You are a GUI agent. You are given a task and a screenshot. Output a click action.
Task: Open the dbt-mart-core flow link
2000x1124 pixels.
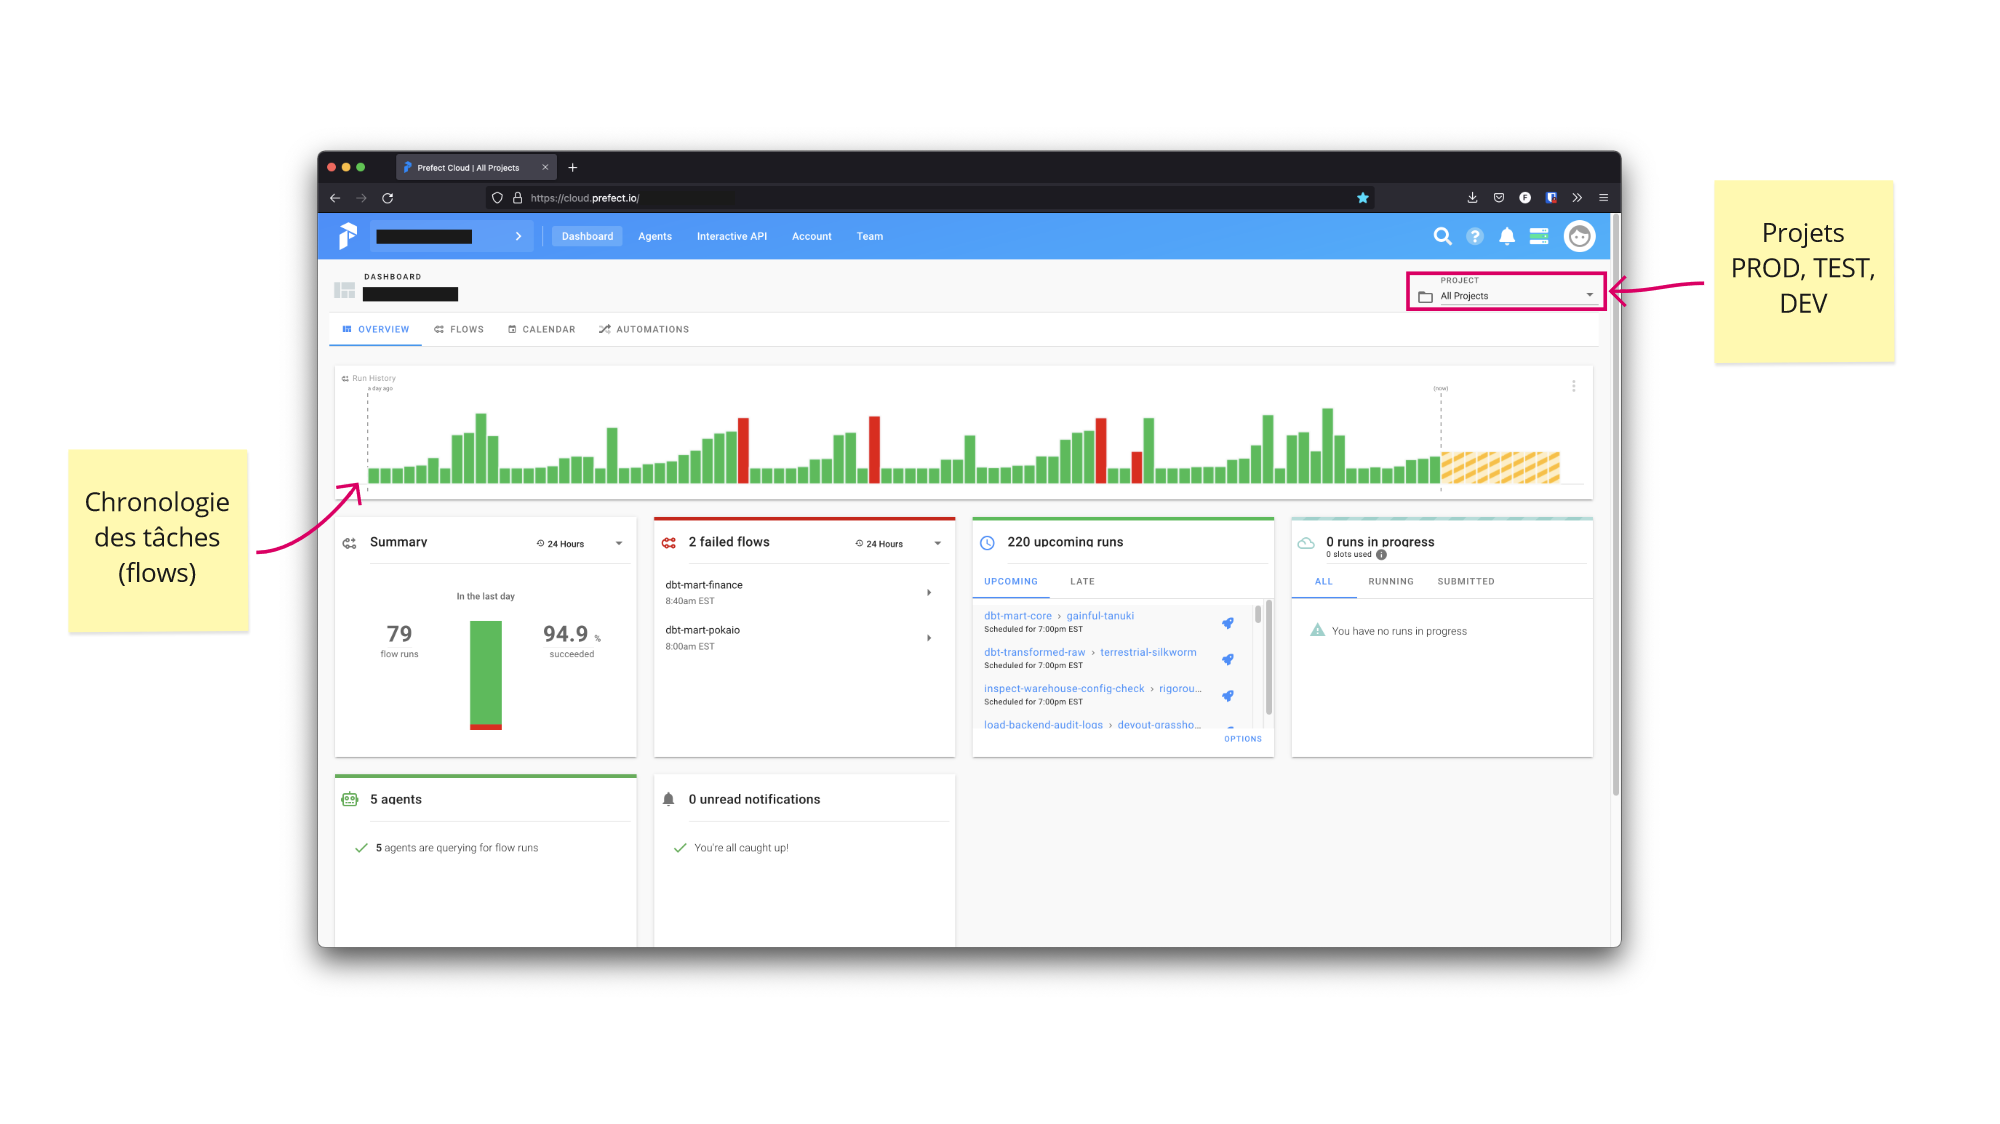(1018, 616)
